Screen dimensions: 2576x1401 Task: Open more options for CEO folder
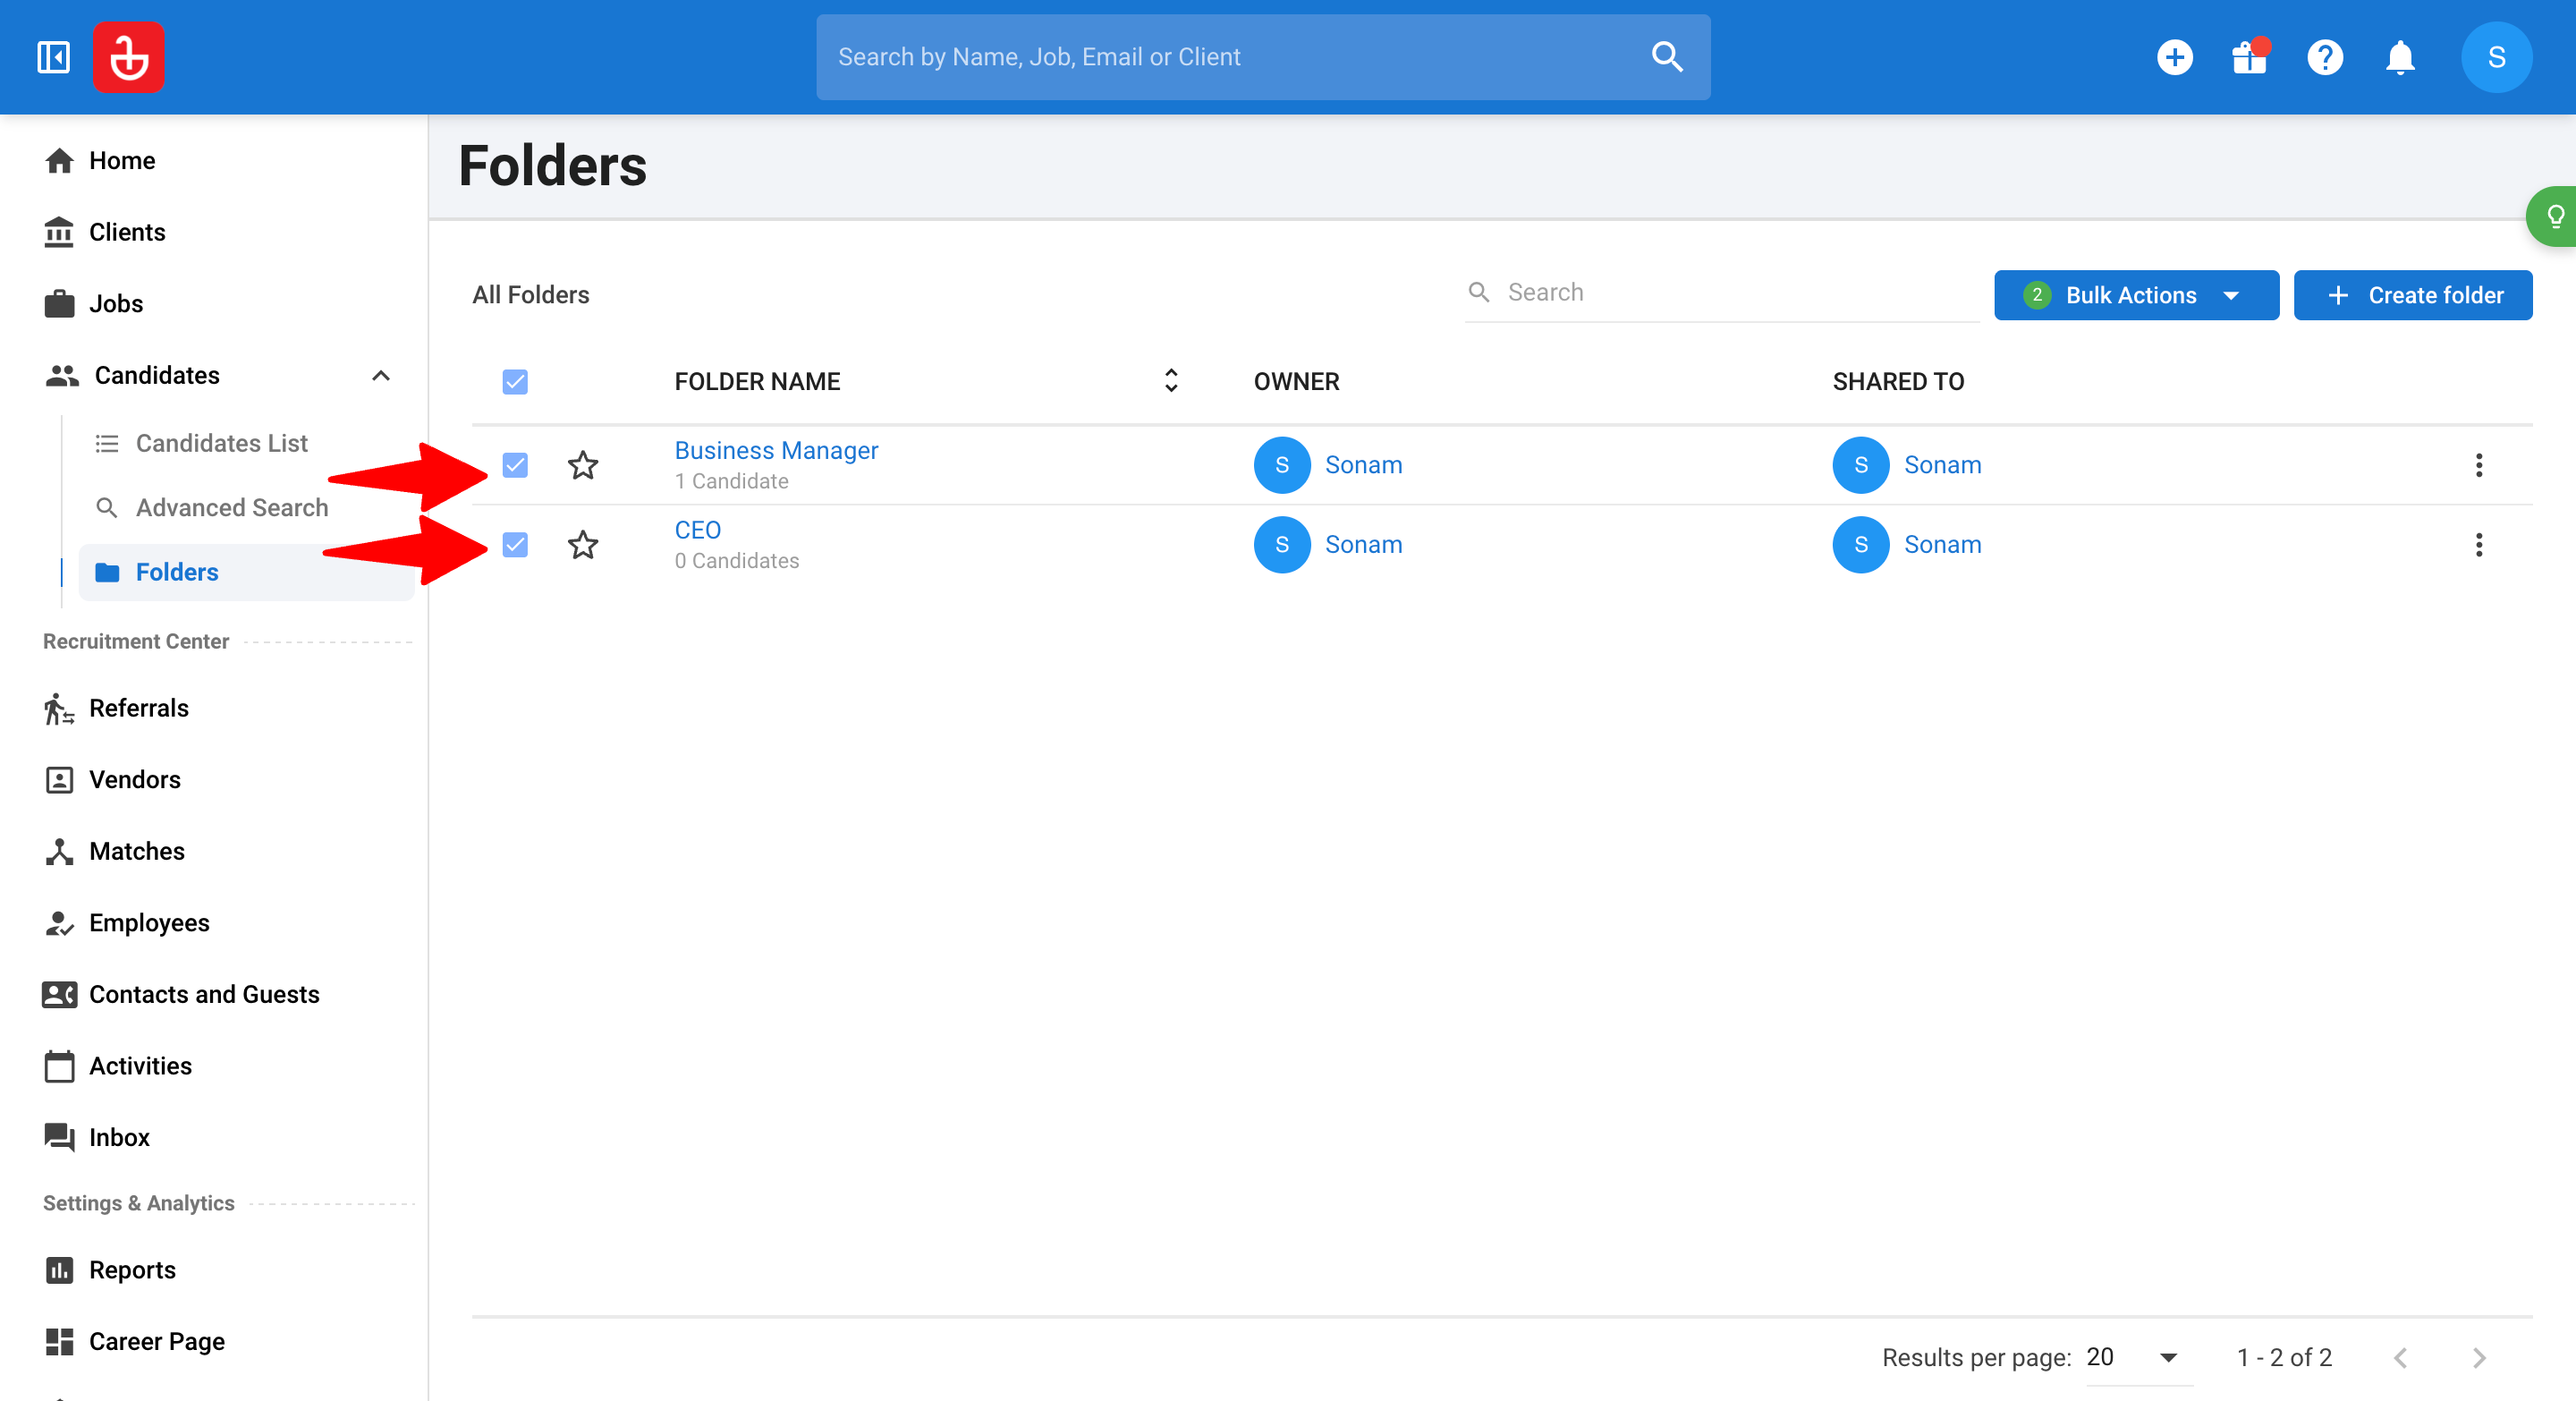[2478, 545]
